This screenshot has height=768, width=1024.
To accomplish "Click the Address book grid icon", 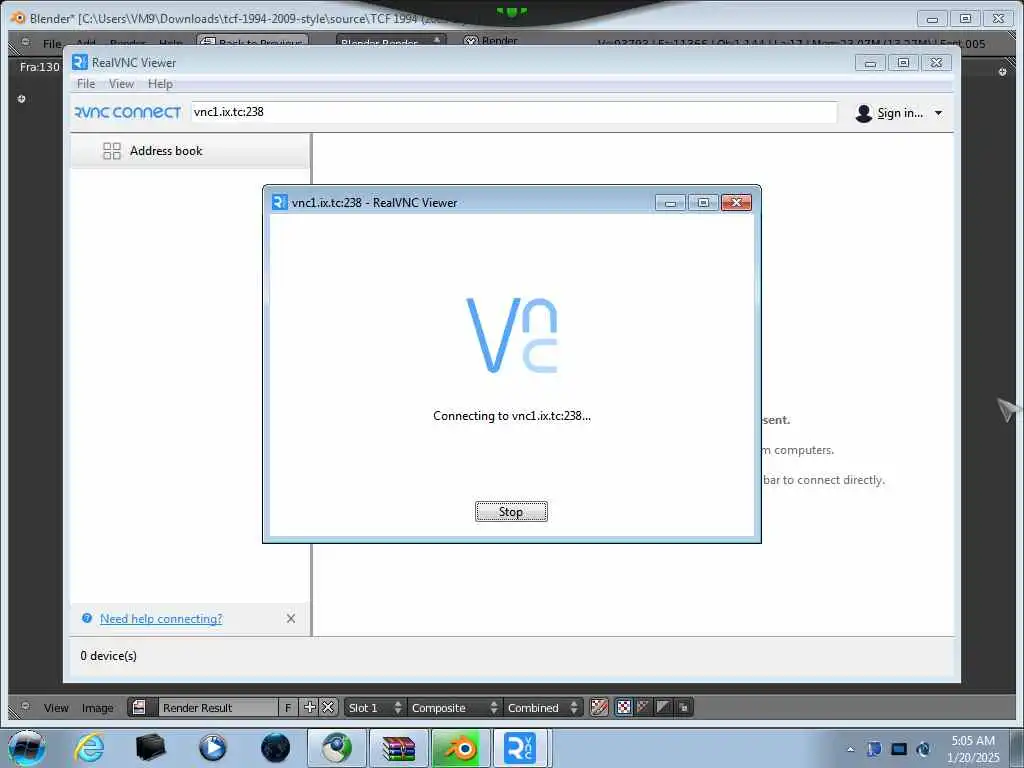I will (112, 151).
